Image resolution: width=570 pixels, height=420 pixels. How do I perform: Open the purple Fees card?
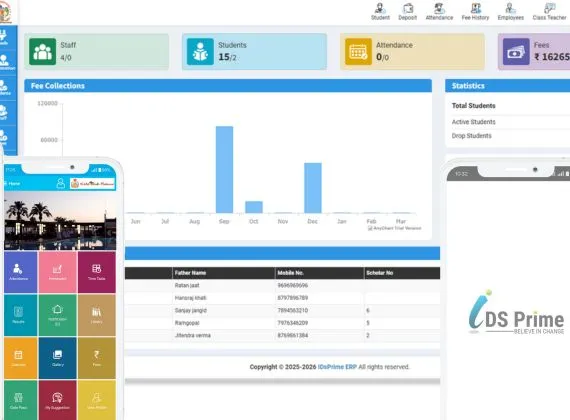point(534,52)
